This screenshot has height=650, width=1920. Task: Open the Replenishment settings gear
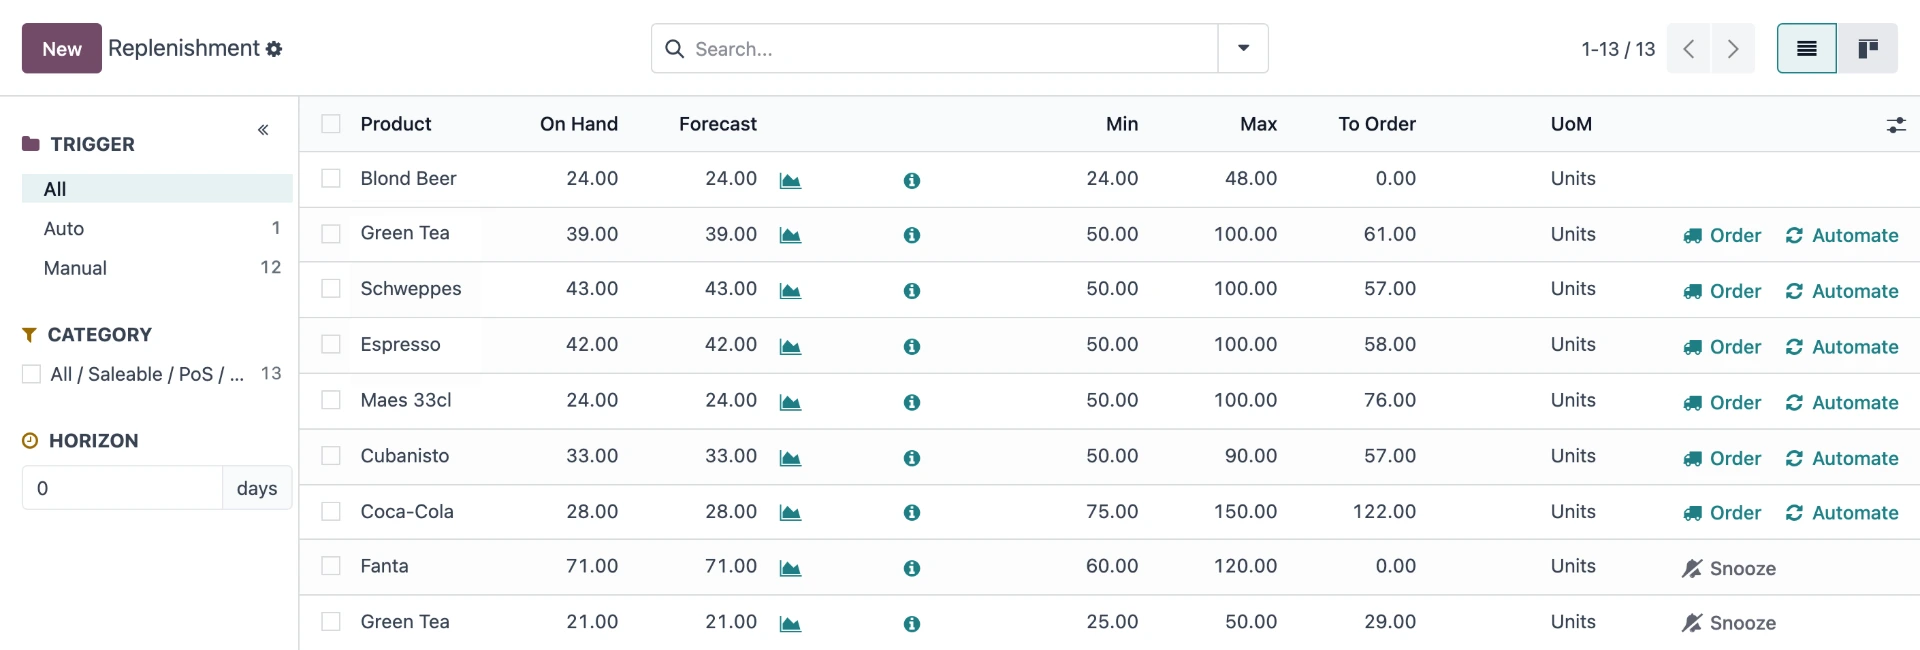(x=274, y=49)
